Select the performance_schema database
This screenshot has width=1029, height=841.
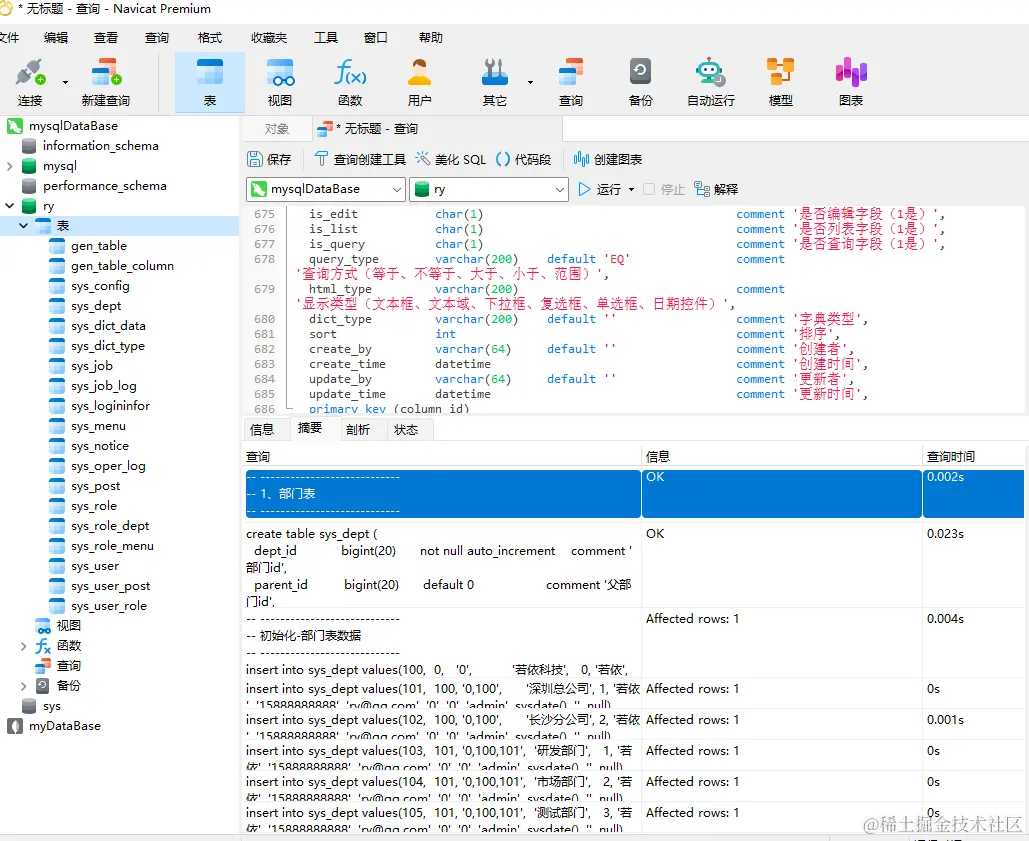click(104, 186)
